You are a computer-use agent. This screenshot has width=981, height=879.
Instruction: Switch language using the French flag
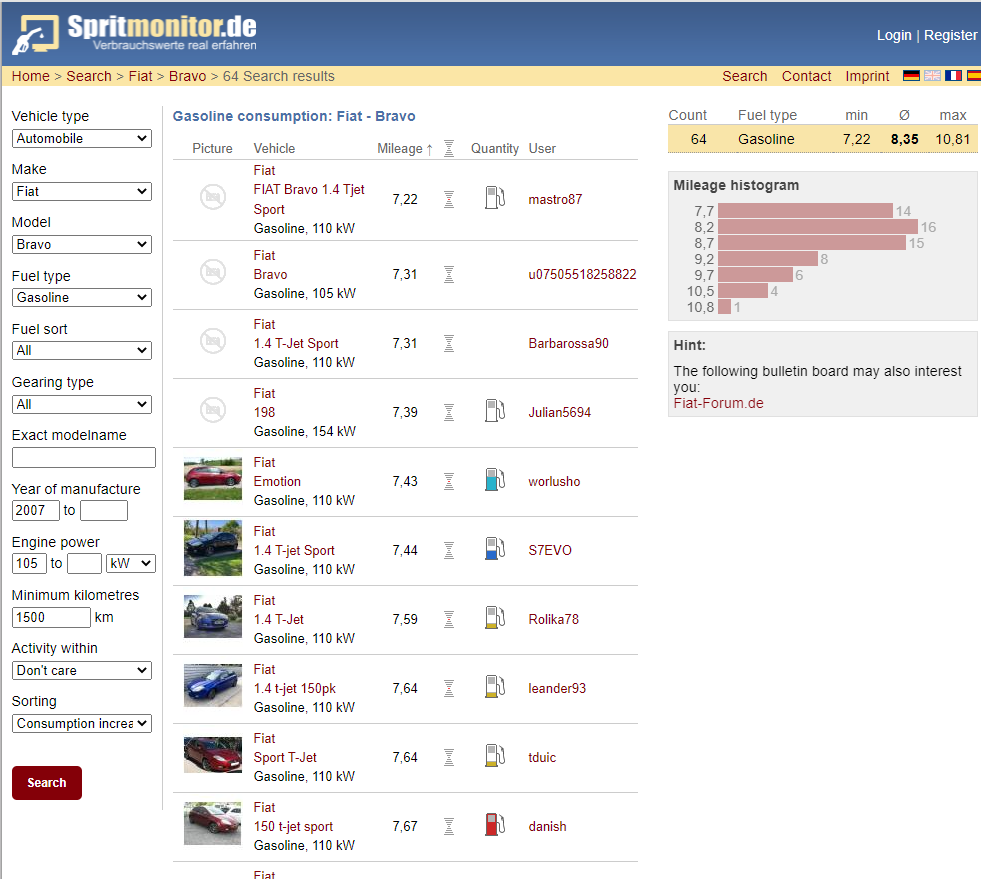[x=953, y=76]
